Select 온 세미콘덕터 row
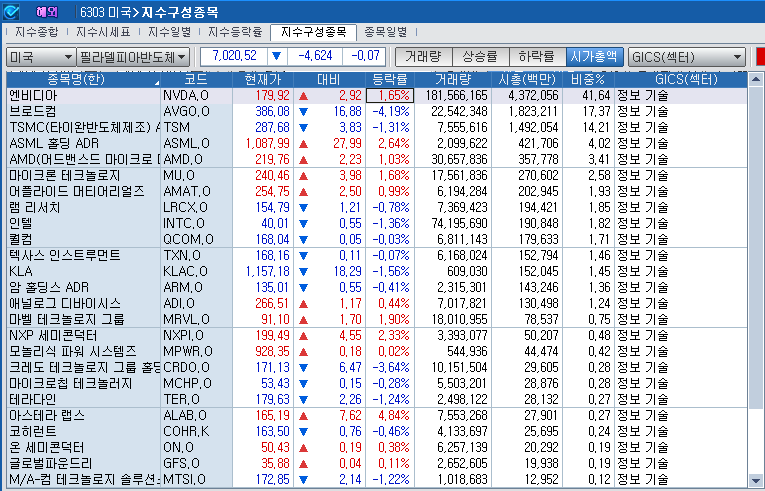 [x=377, y=448]
